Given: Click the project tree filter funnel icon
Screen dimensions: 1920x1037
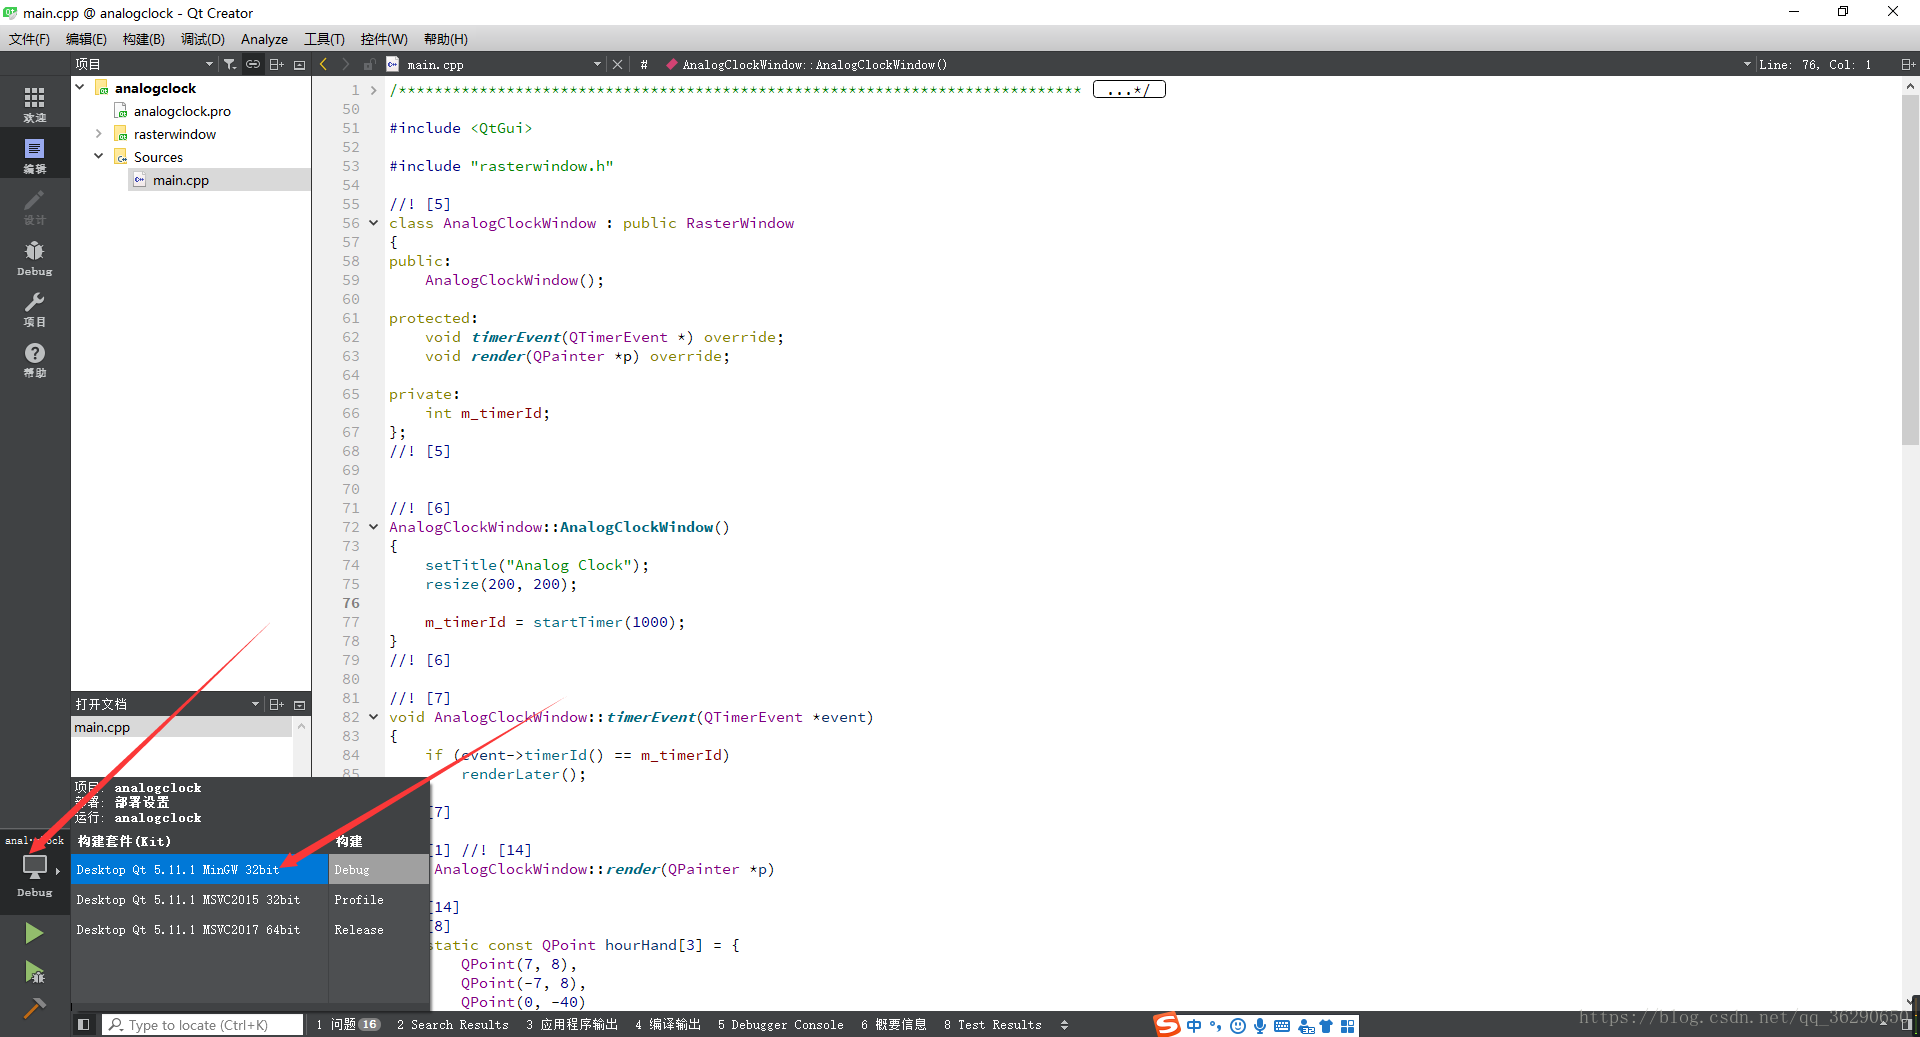Looking at the screenshot, I should tap(230, 64).
